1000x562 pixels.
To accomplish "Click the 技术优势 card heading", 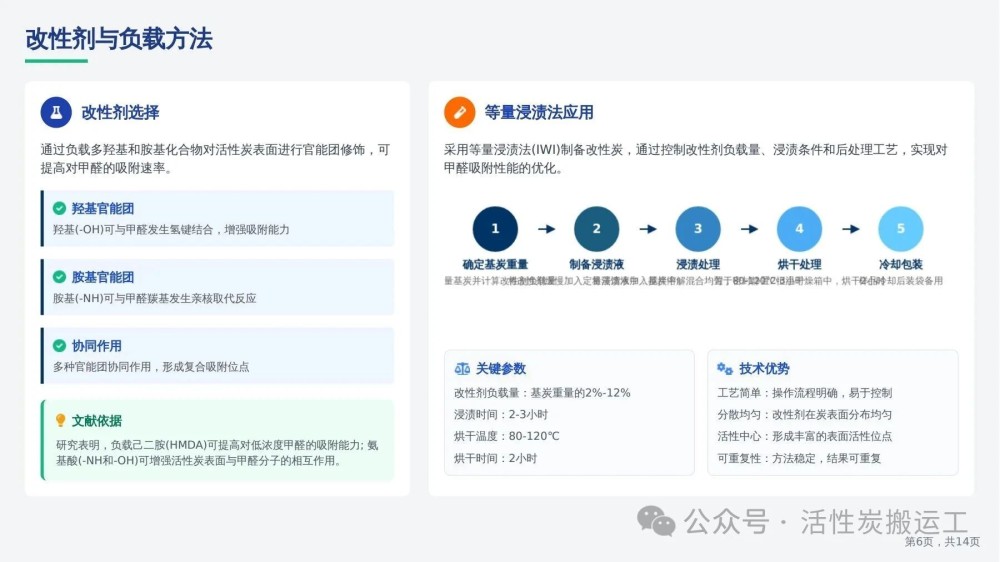I will pos(764,368).
